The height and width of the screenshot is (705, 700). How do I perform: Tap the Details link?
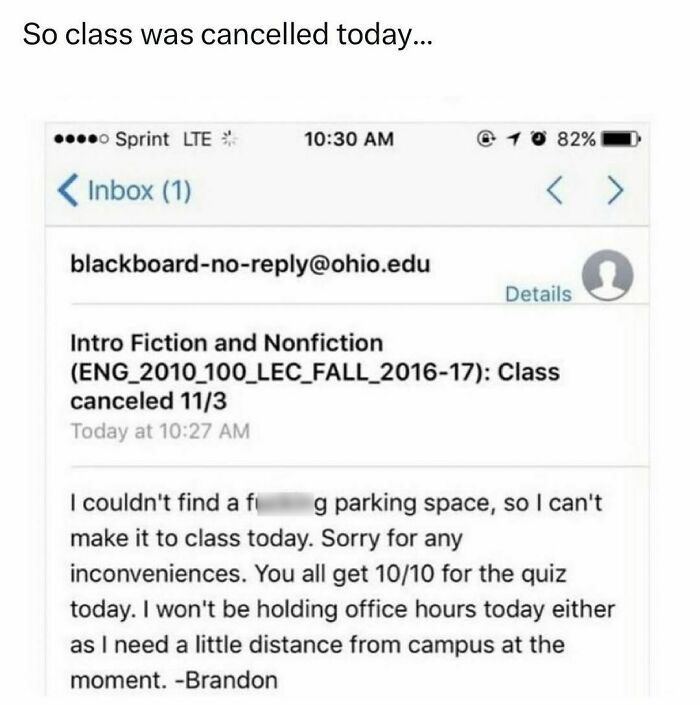pos(538,294)
